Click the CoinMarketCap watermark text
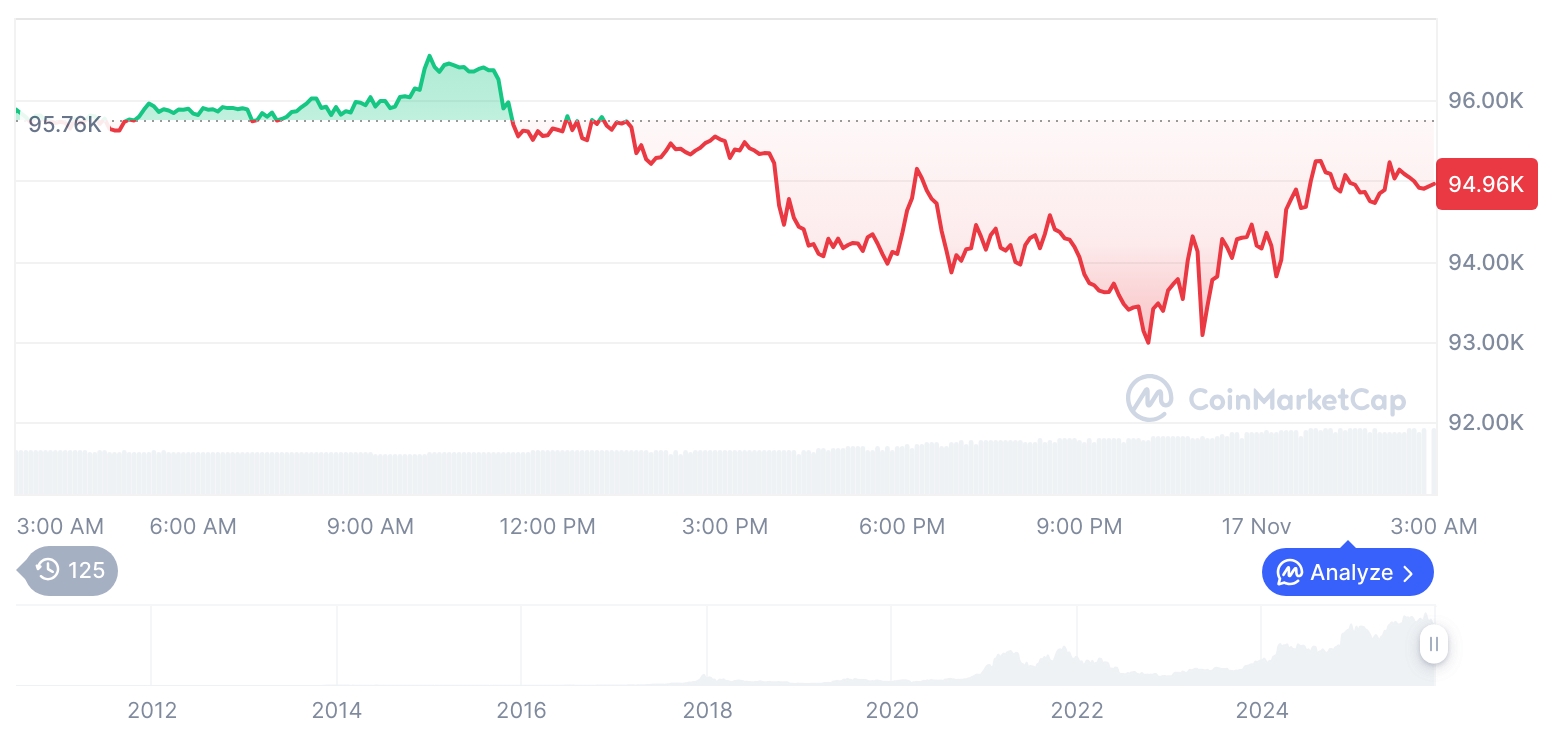The height and width of the screenshot is (732, 1566). tap(1296, 400)
